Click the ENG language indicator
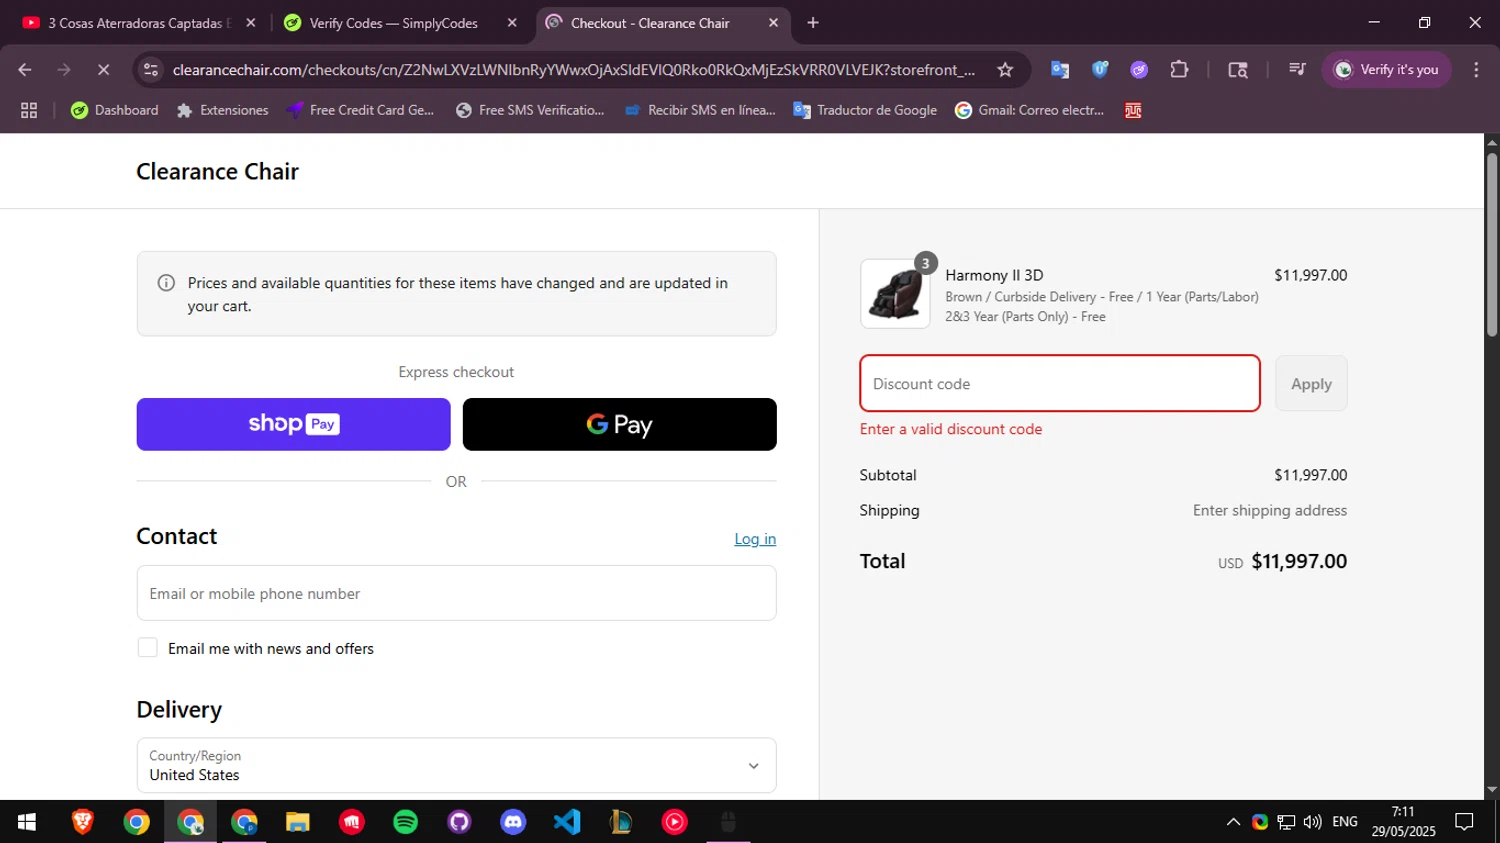The width and height of the screenshot is (1500, 843). 1345,822
